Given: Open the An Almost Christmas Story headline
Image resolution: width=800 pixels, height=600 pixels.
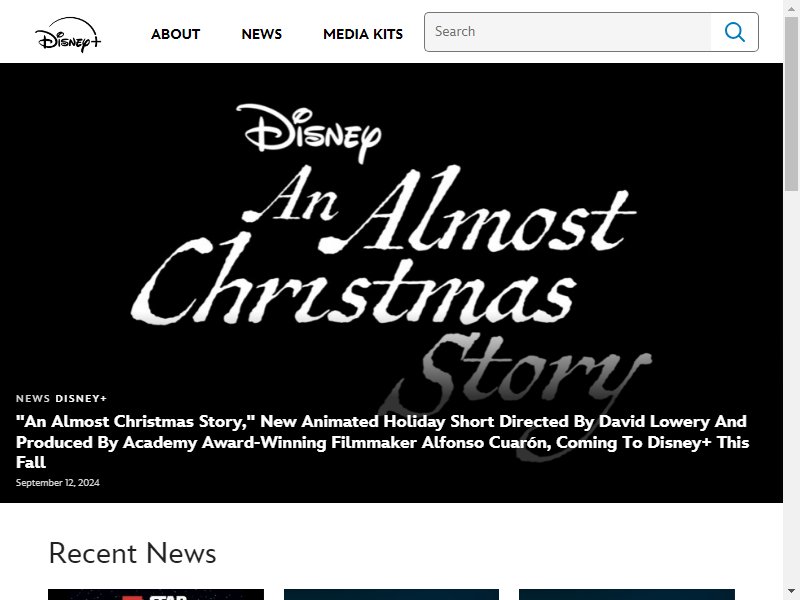Looking at the screenshot, I should [x=382, y=442].
